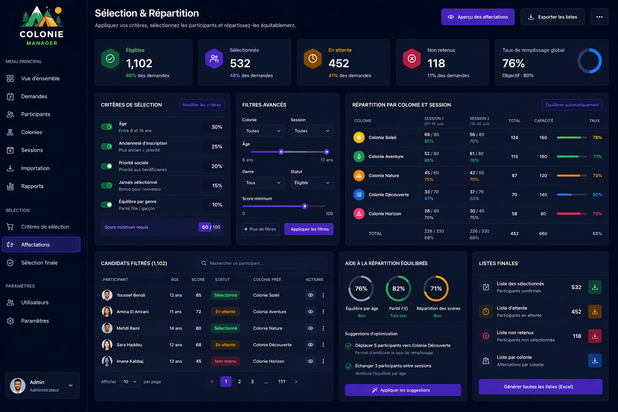Go to page 2 in pagination
618x412 pixels.
(x=239, y=382)
